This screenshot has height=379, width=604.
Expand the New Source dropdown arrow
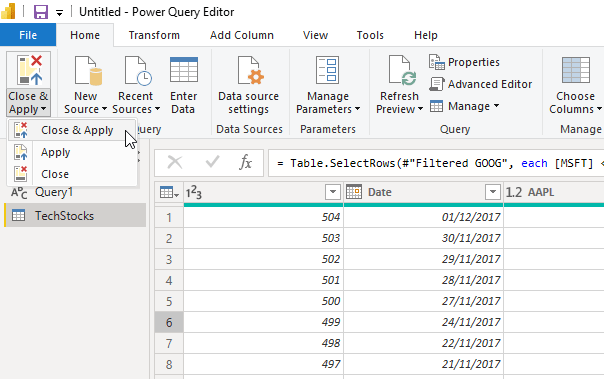point(104,109)
